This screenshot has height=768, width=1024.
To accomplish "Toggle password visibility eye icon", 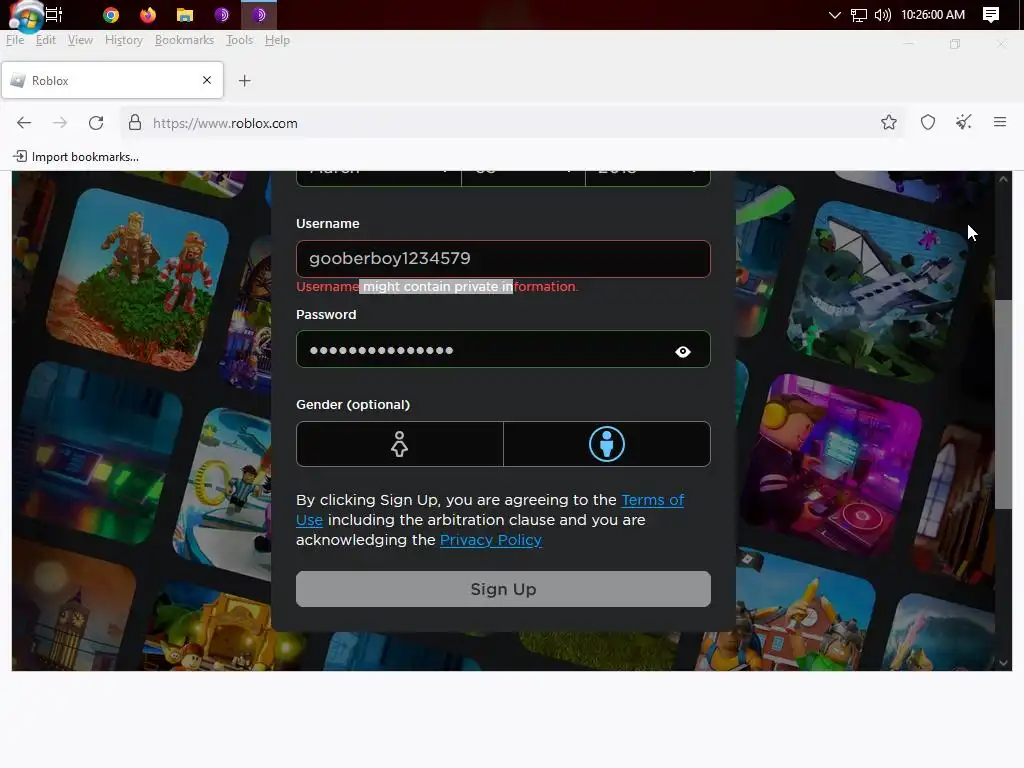I will pyautogui.click(x=683, y=351).
